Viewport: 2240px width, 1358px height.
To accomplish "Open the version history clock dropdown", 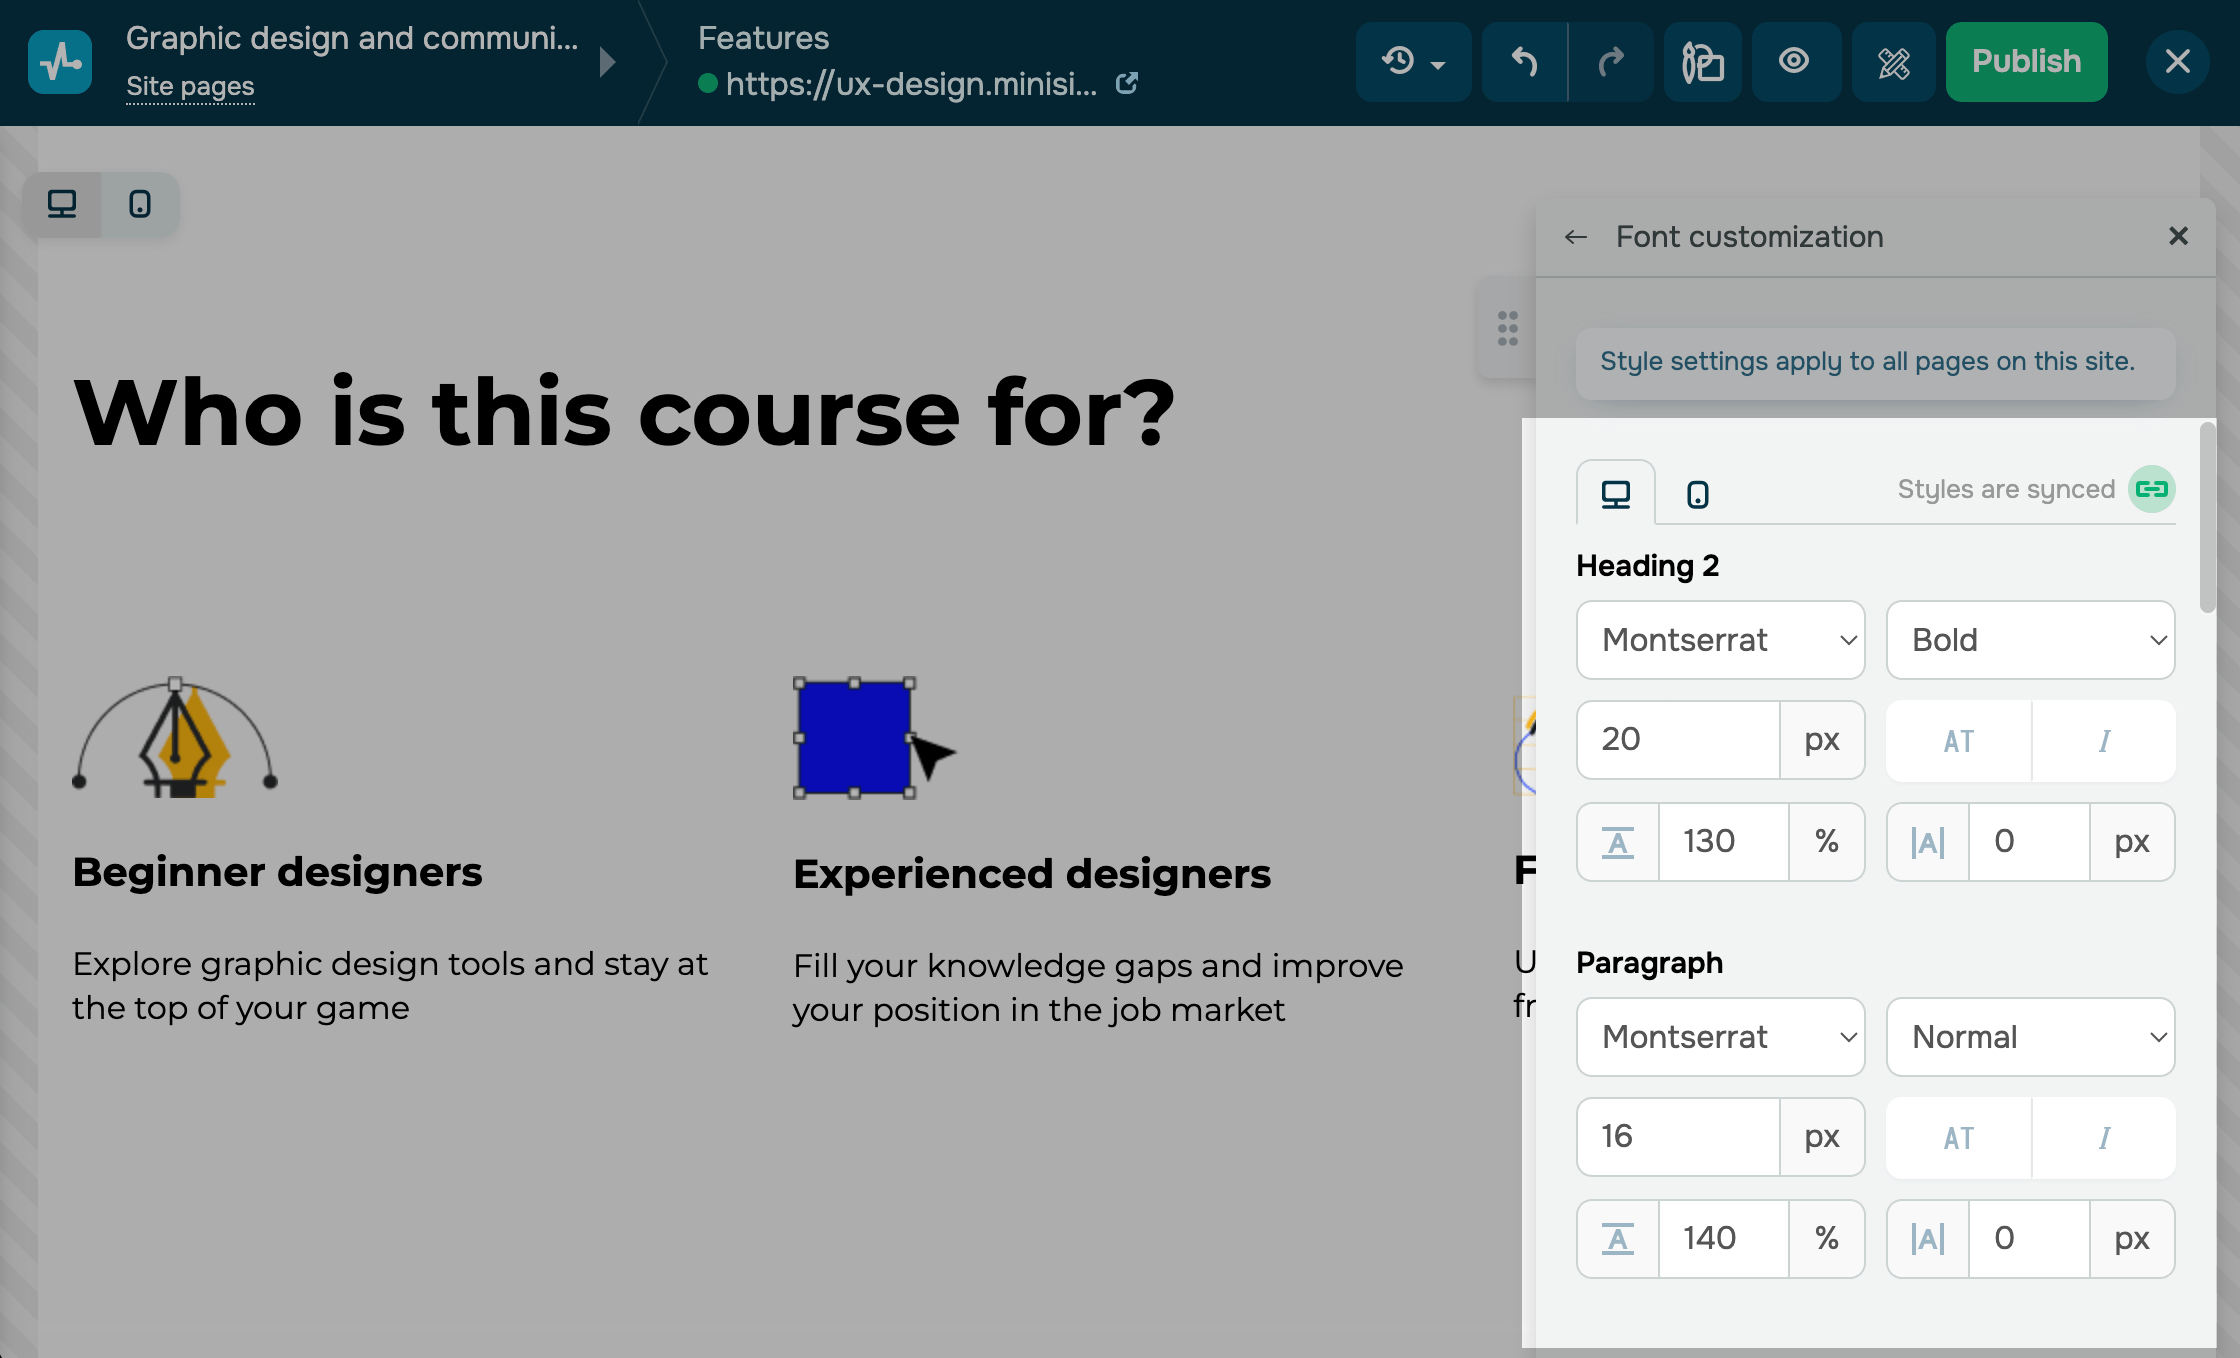I will tap(1413, 62).
